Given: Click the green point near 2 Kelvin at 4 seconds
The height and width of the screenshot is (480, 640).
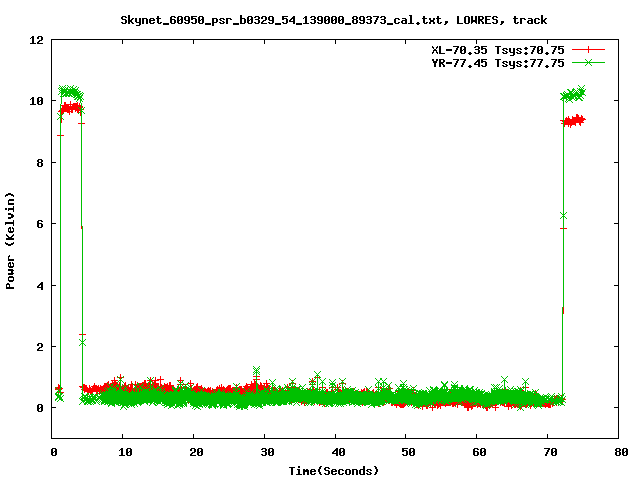Looking at the screenshot, I should click(x=82, y=342).
